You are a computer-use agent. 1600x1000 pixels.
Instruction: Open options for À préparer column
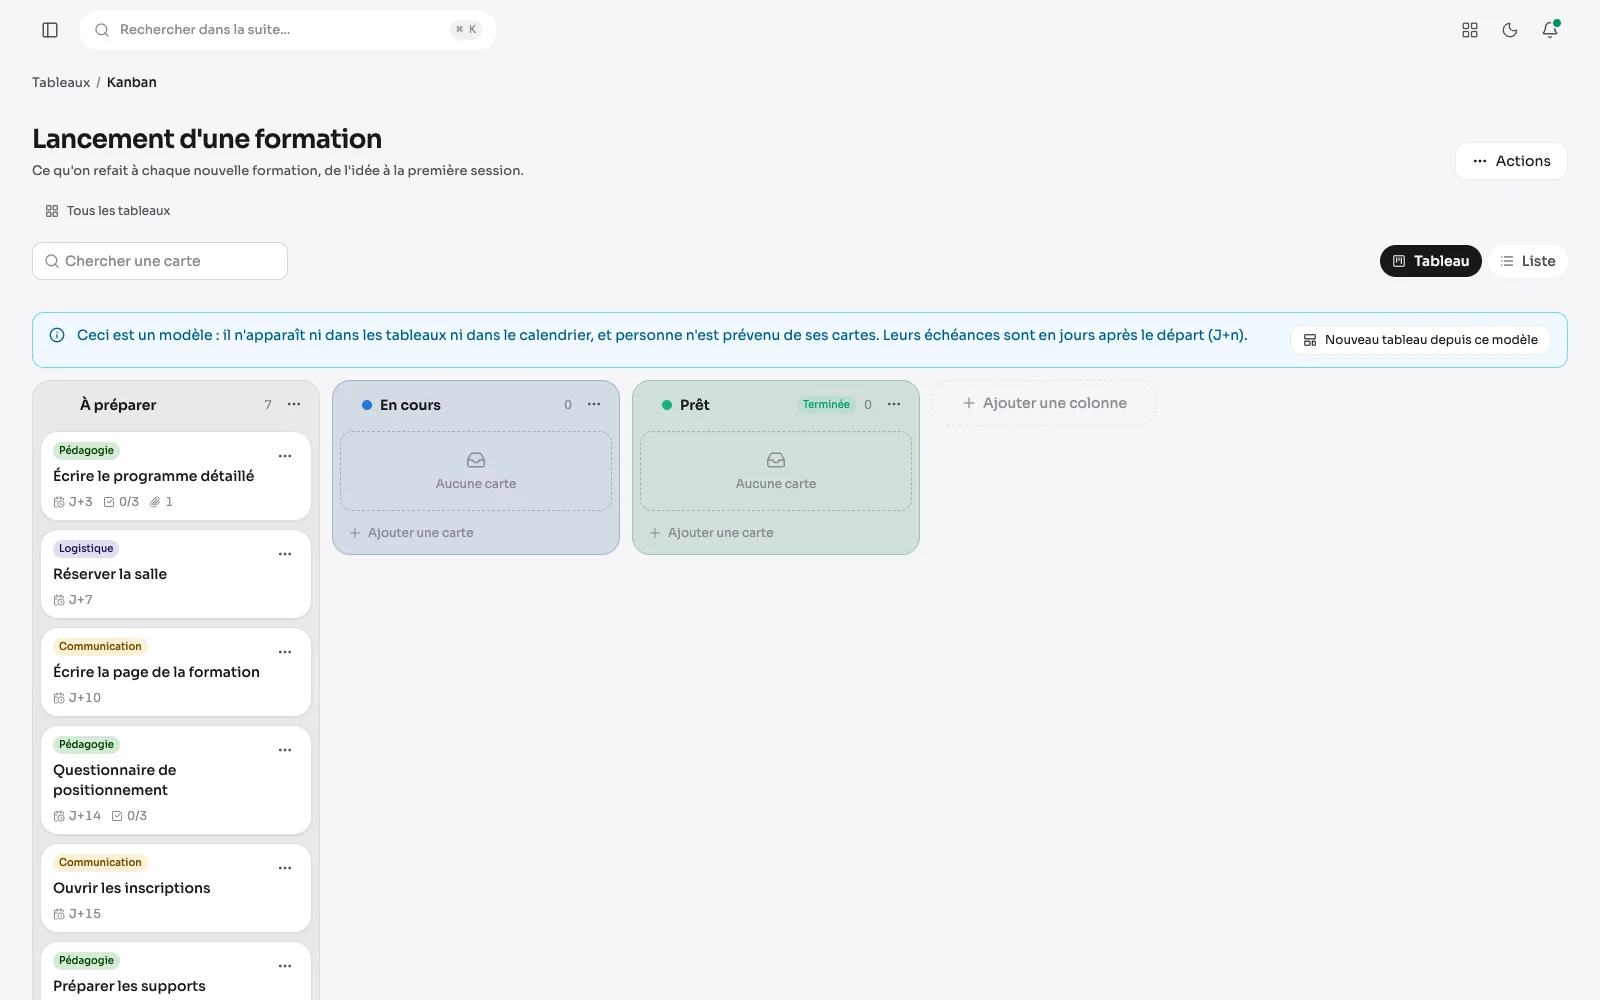[294, 404]
